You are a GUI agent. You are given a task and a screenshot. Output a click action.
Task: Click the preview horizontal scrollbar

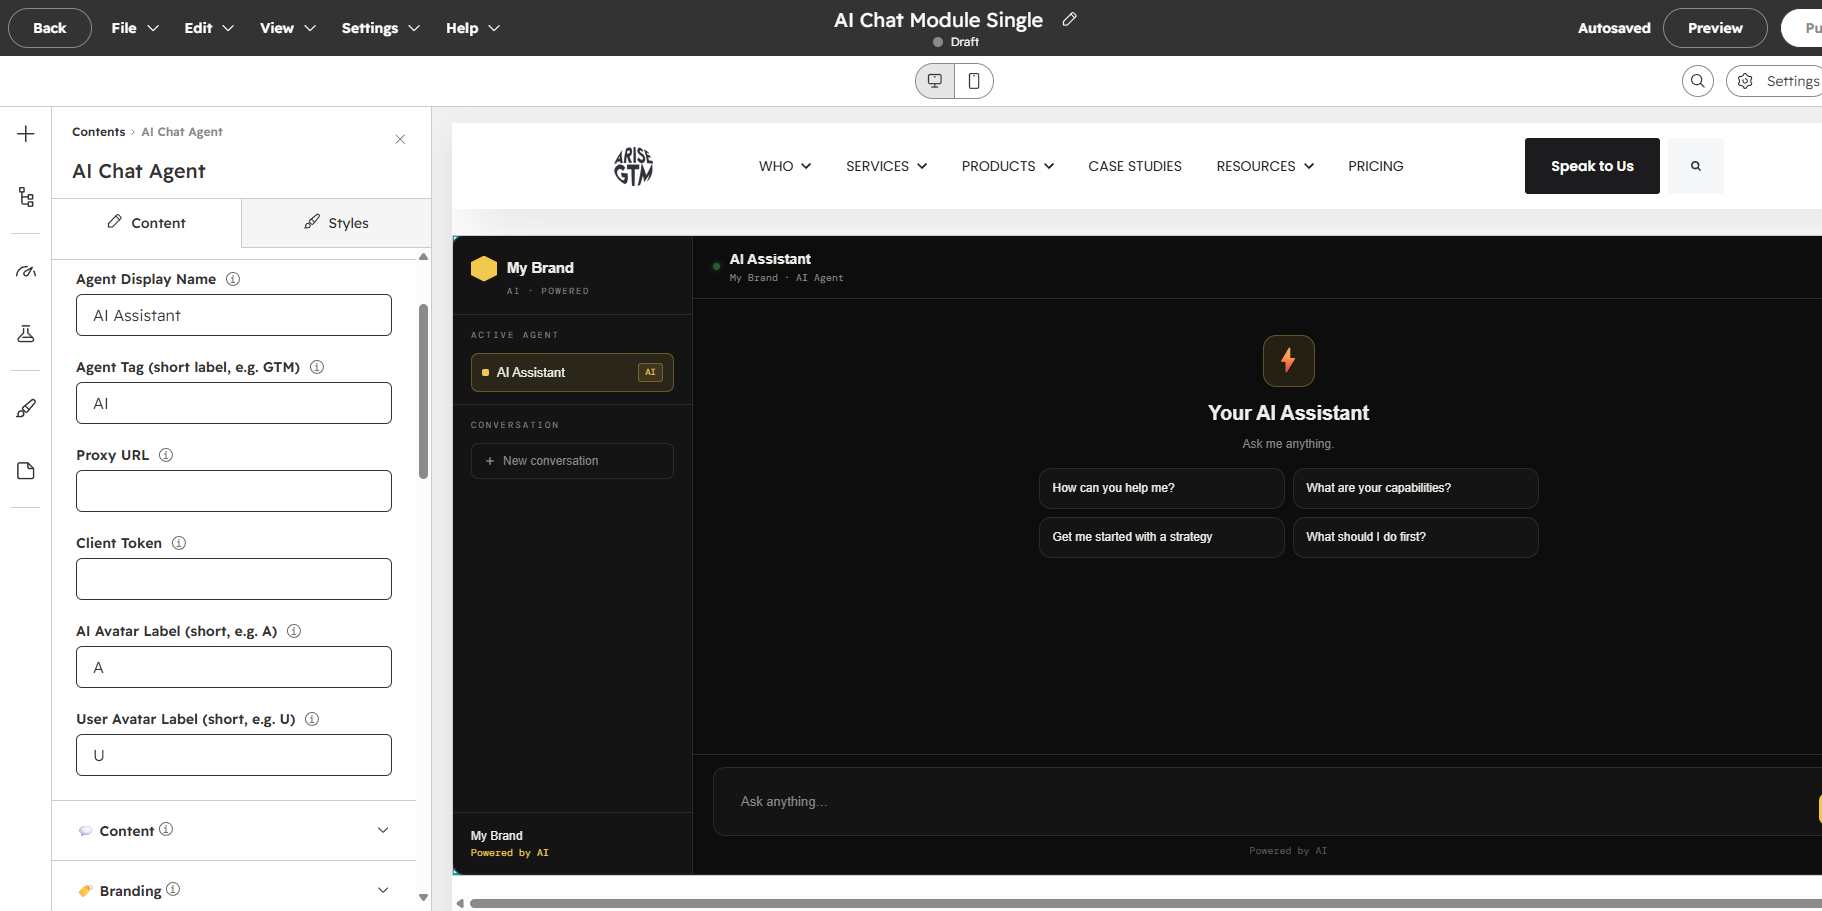(x=1145, y=903)
